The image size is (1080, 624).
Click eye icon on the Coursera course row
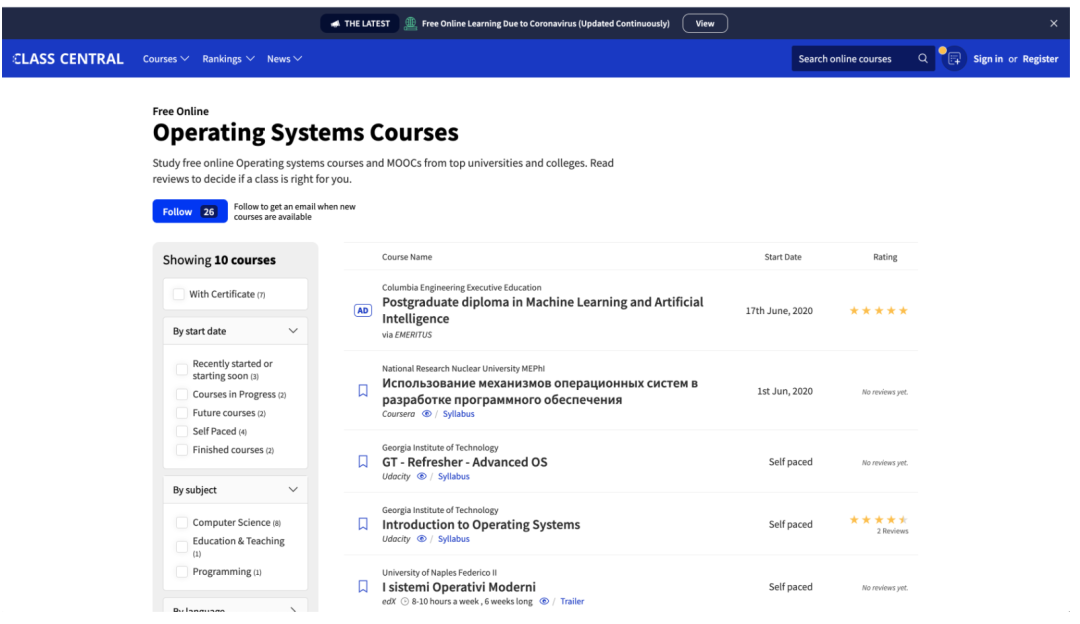[426, 414]
